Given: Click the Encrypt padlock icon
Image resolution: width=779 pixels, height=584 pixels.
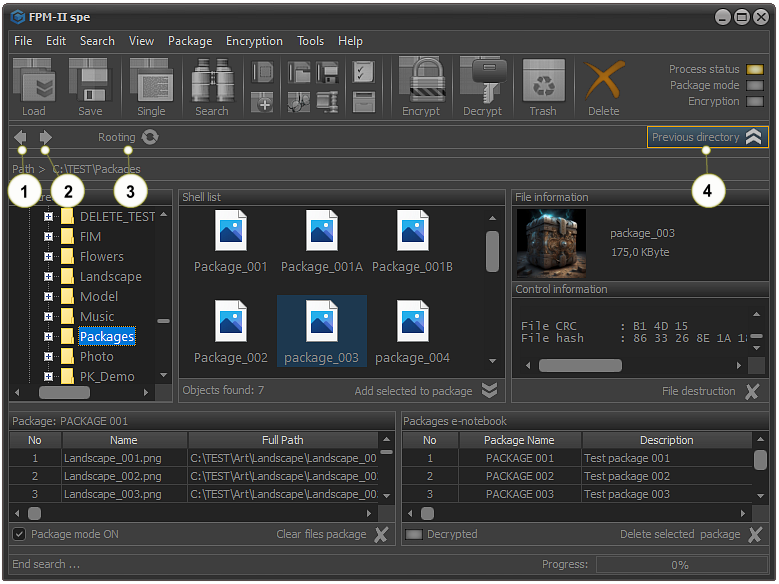Looking at the screenshot, I should point(421,81).
